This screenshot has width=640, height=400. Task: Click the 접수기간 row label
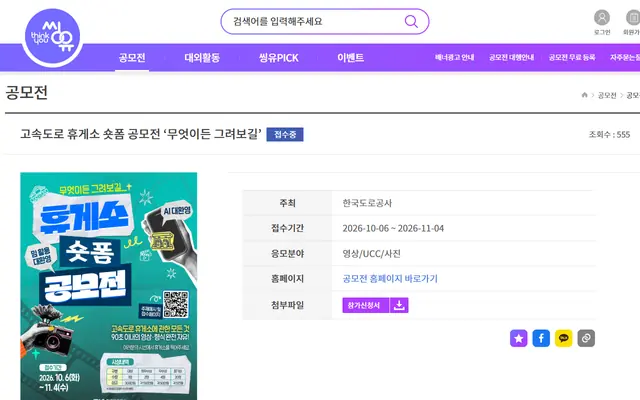click(x=287, y=228)
